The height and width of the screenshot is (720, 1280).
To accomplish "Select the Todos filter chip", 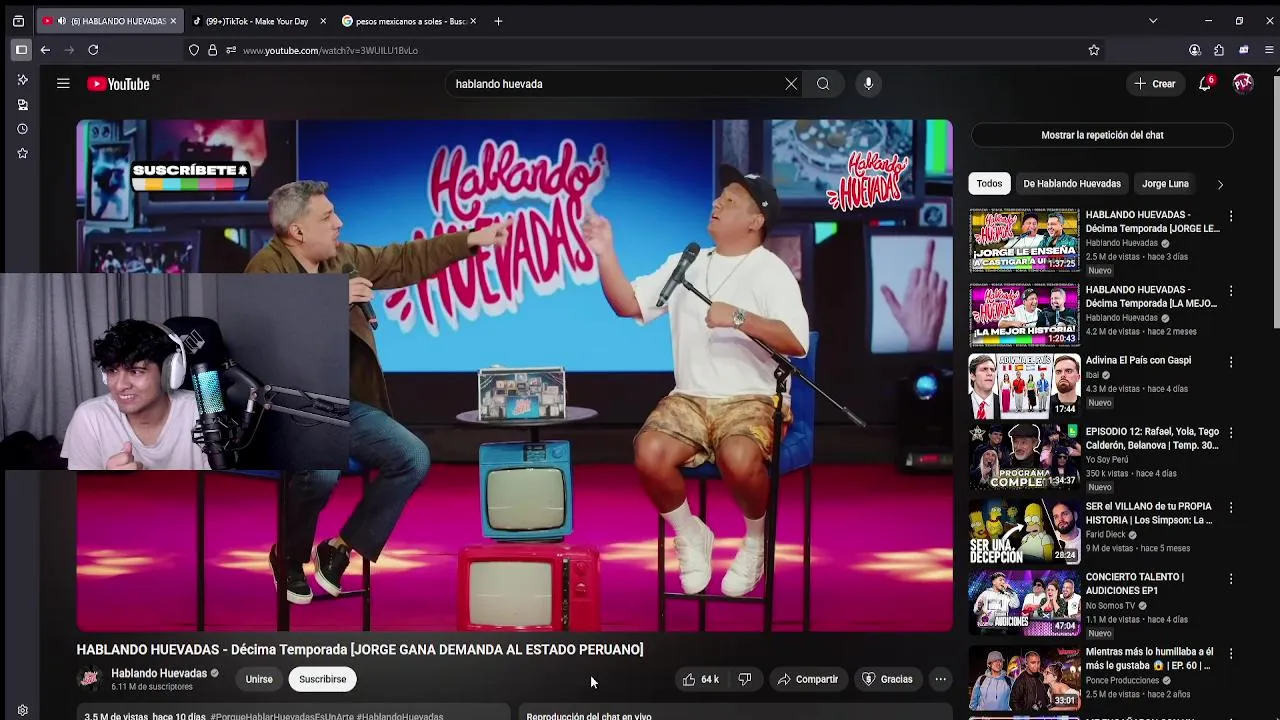I will (989, 184).
